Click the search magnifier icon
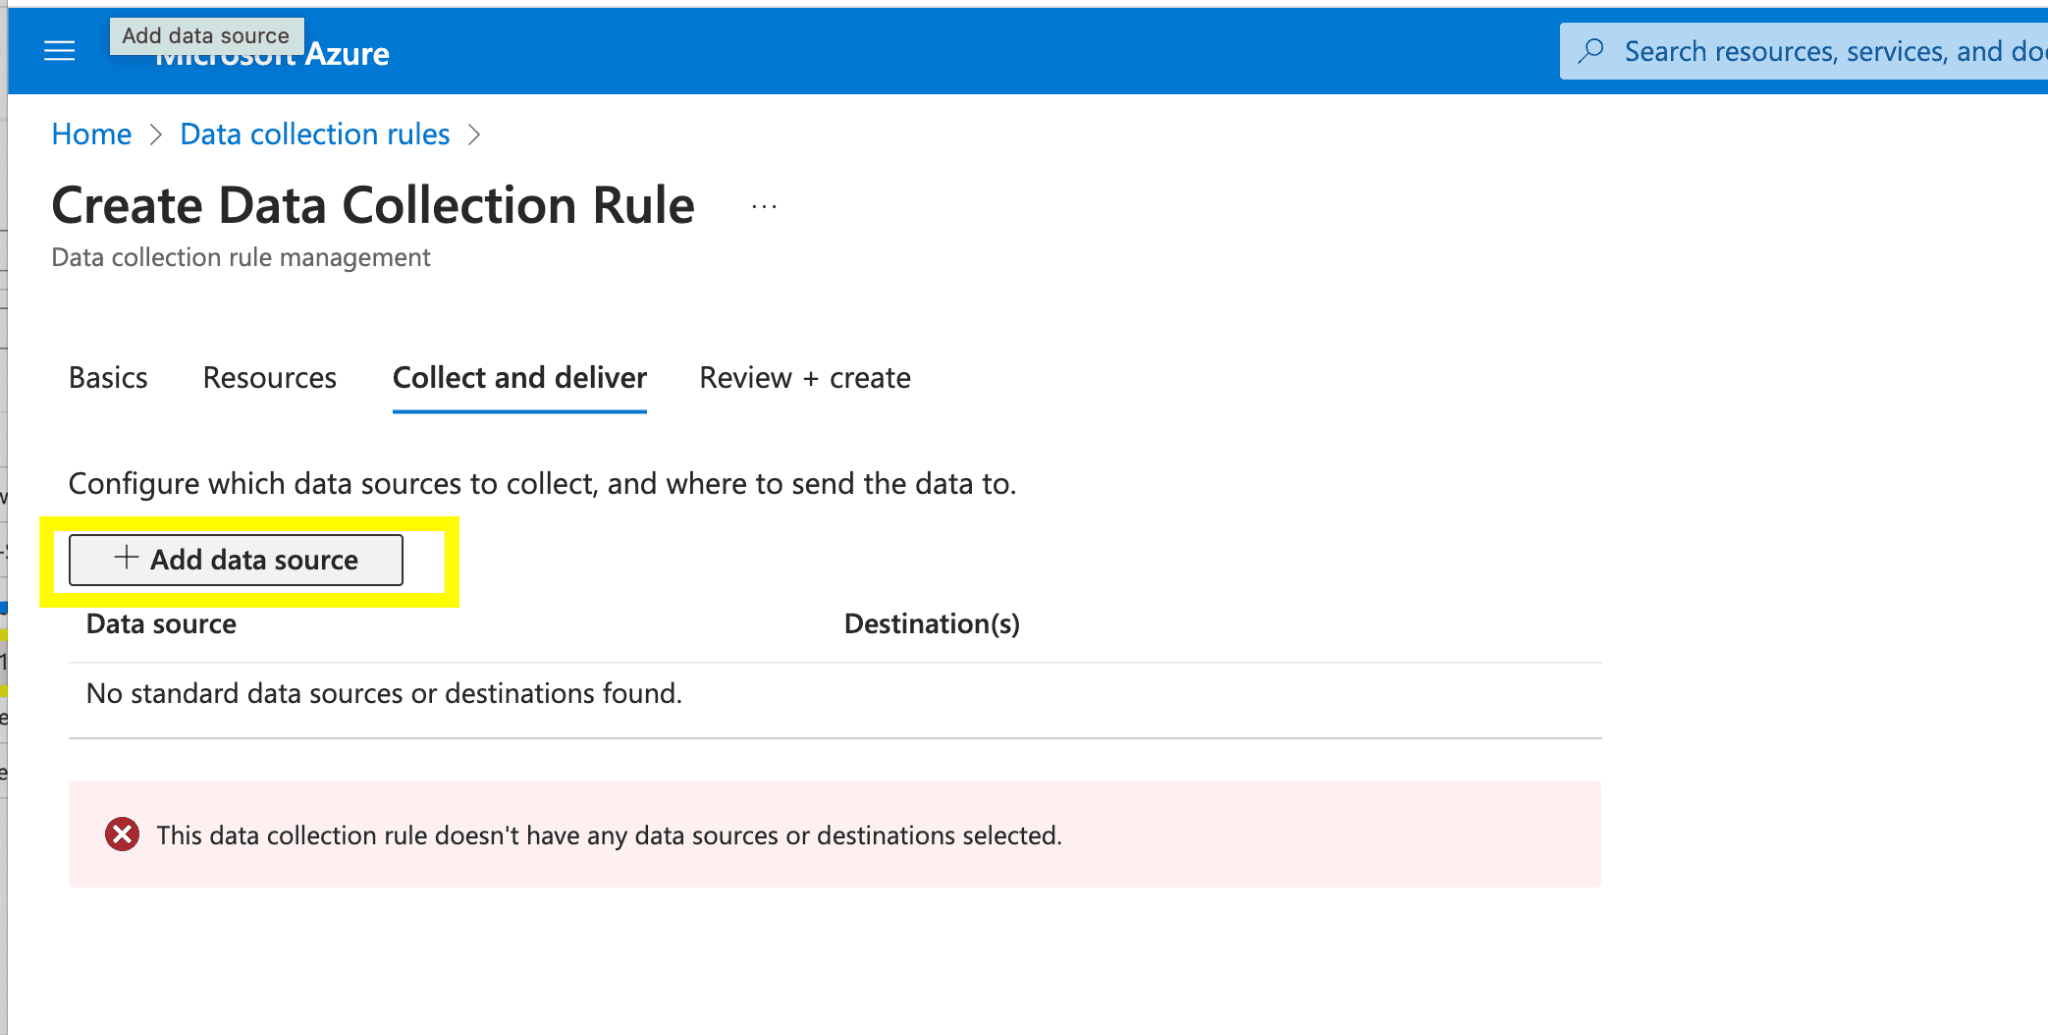Screen dimensions: 2048x1035 1591,51
